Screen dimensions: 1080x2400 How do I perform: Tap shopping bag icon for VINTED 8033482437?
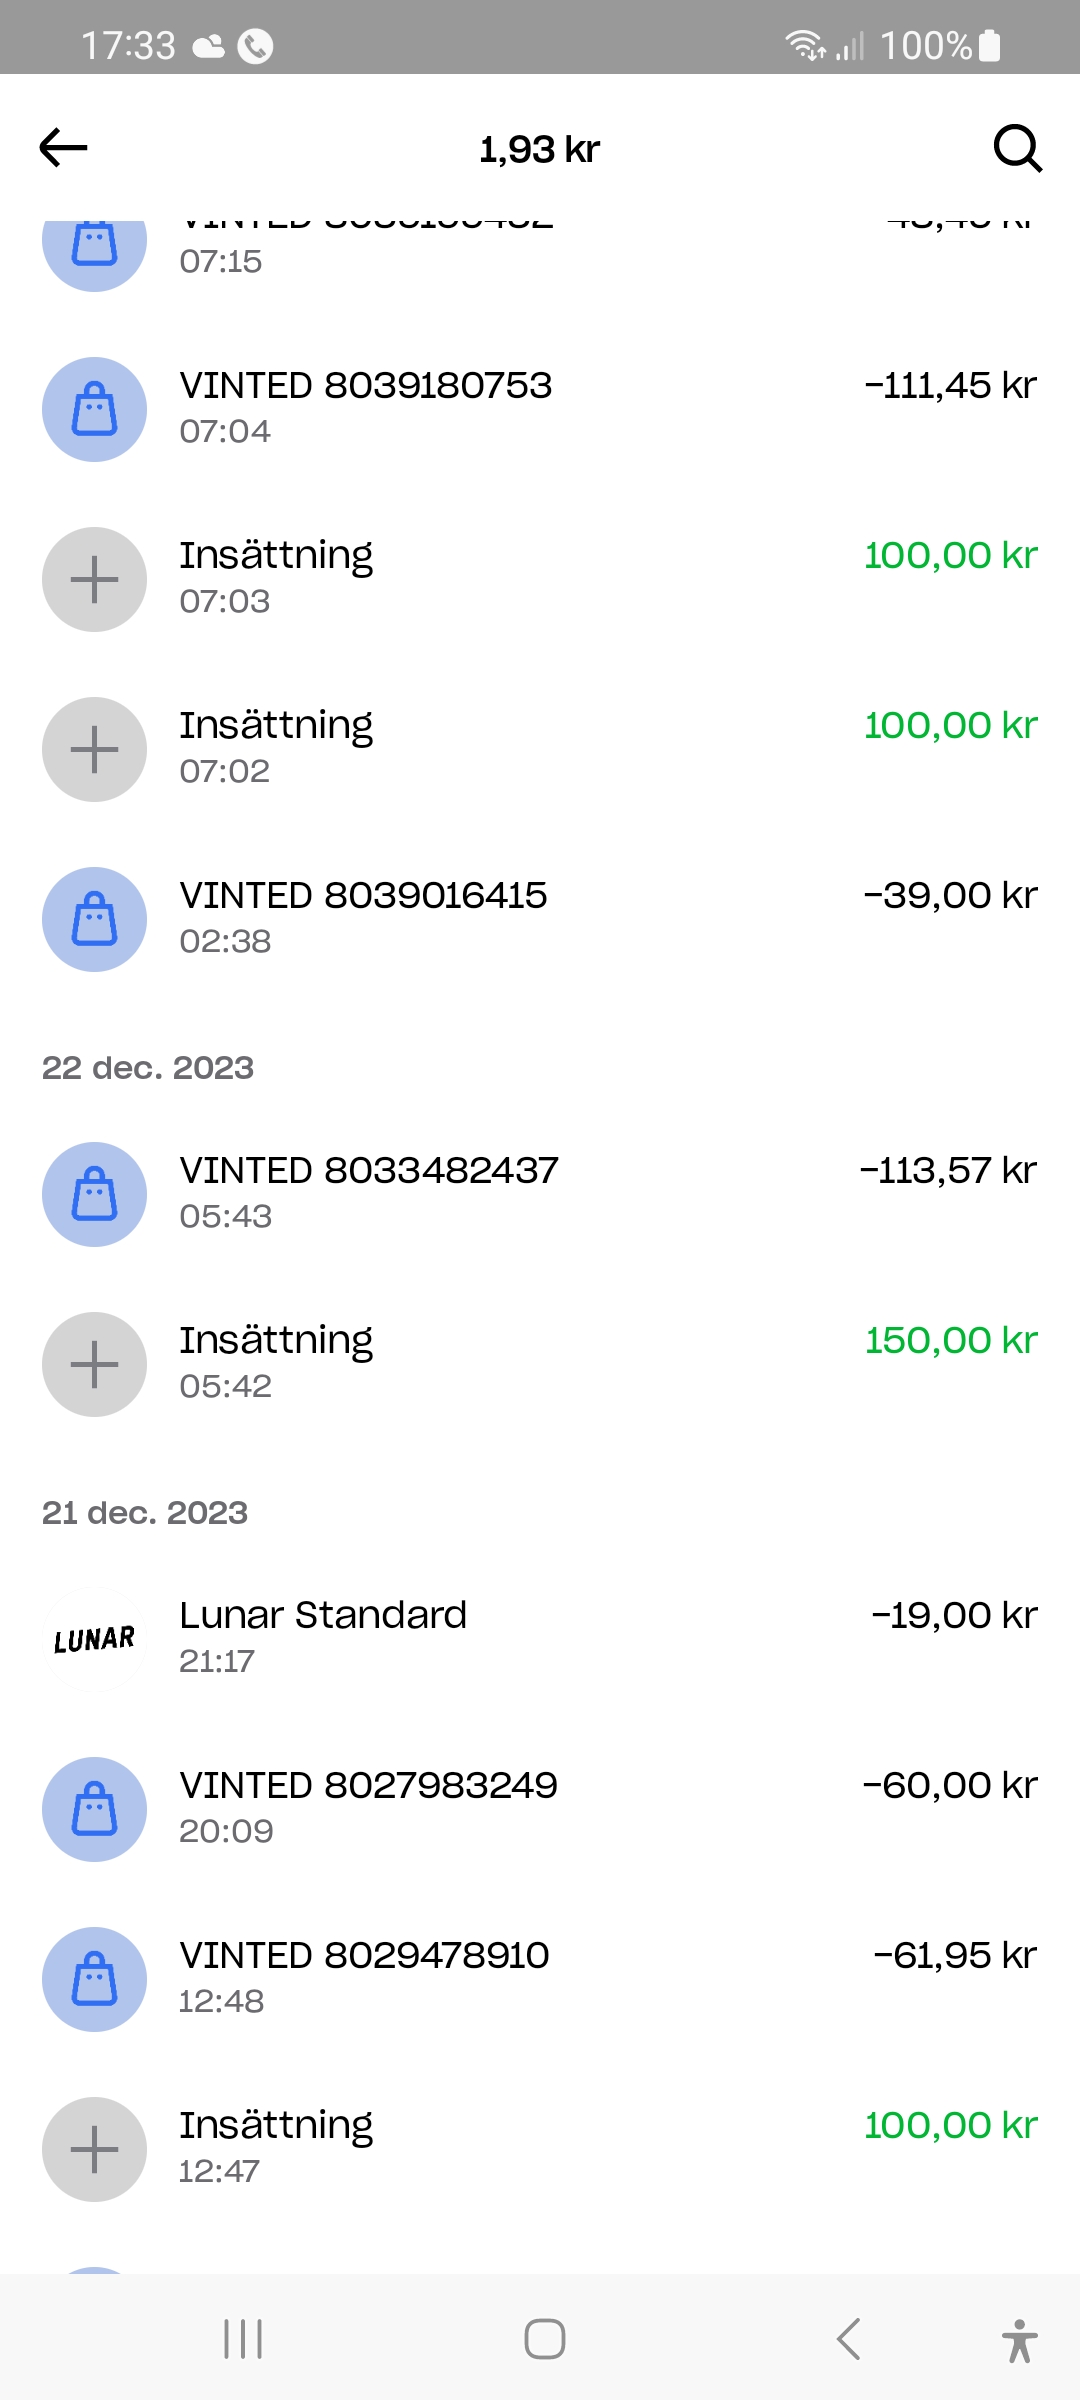click(95, 1195)
